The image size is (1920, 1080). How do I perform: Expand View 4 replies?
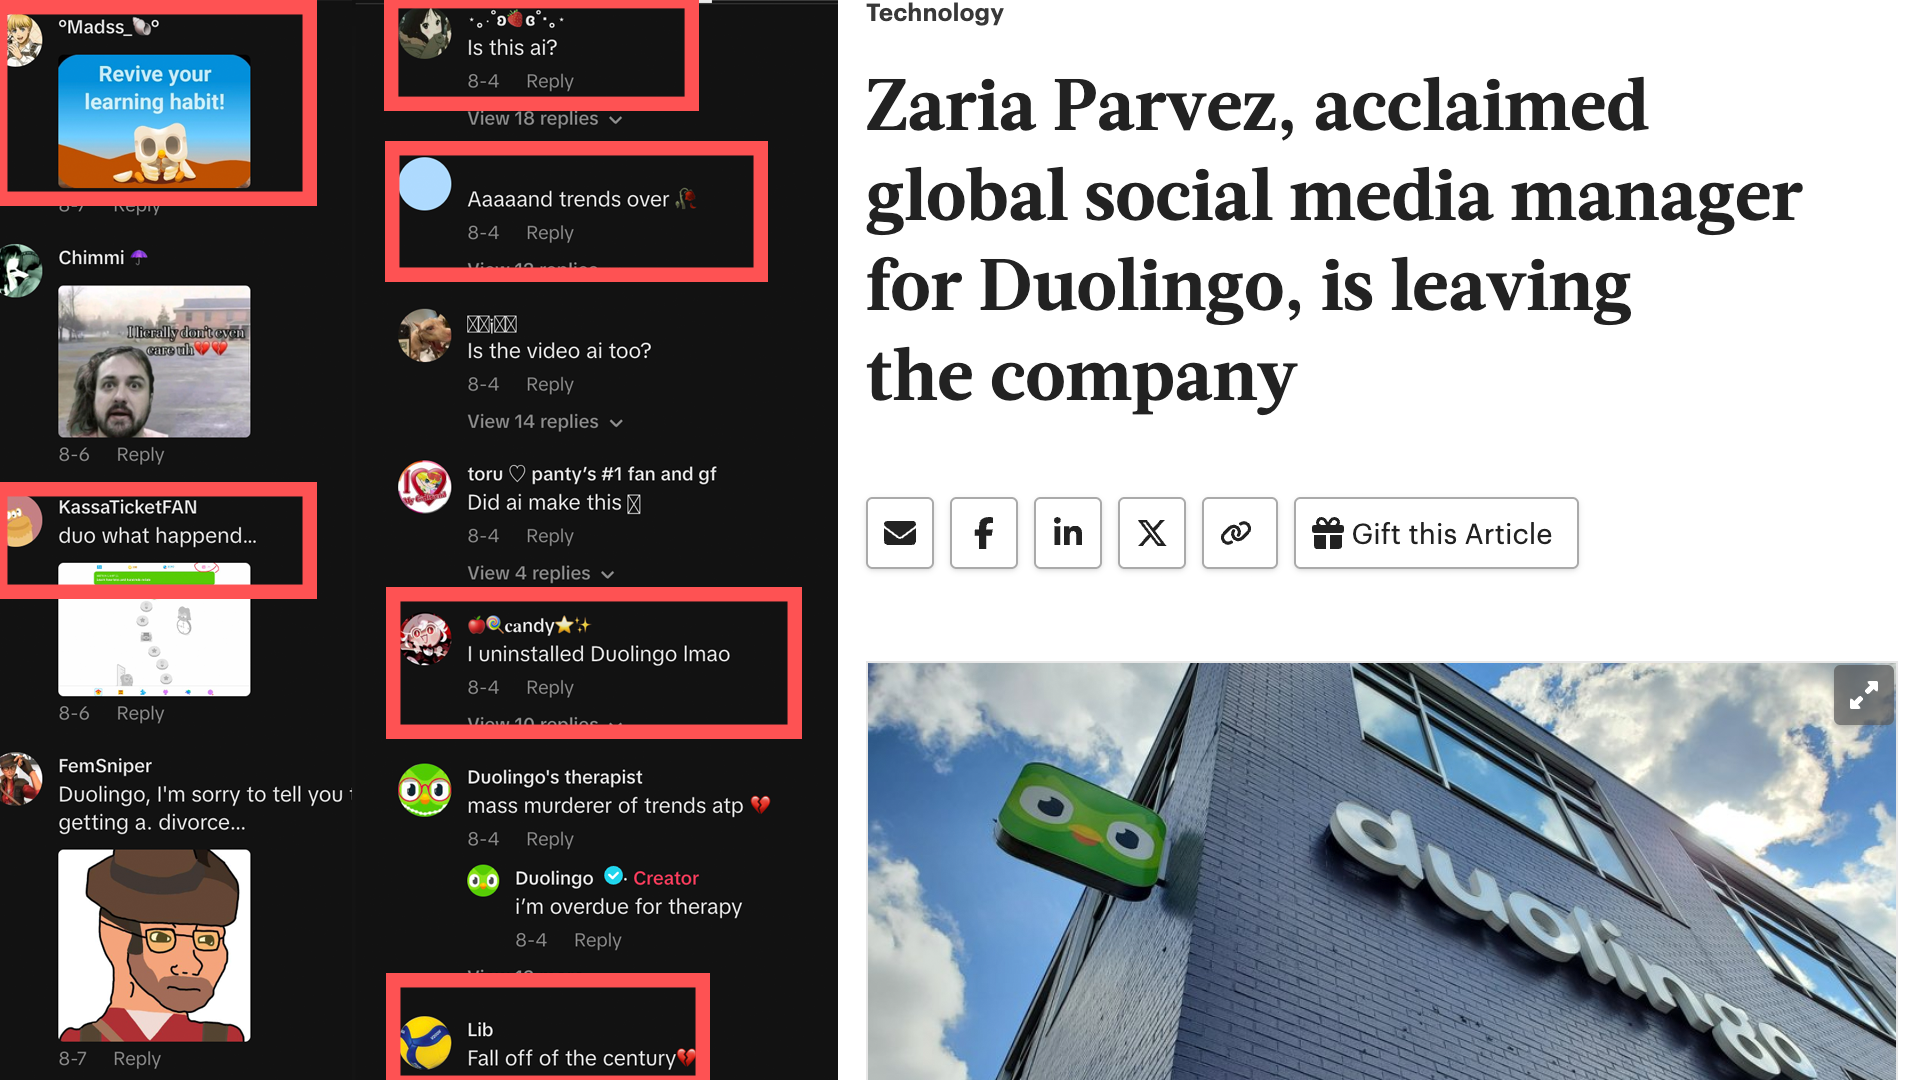[540, 573]
